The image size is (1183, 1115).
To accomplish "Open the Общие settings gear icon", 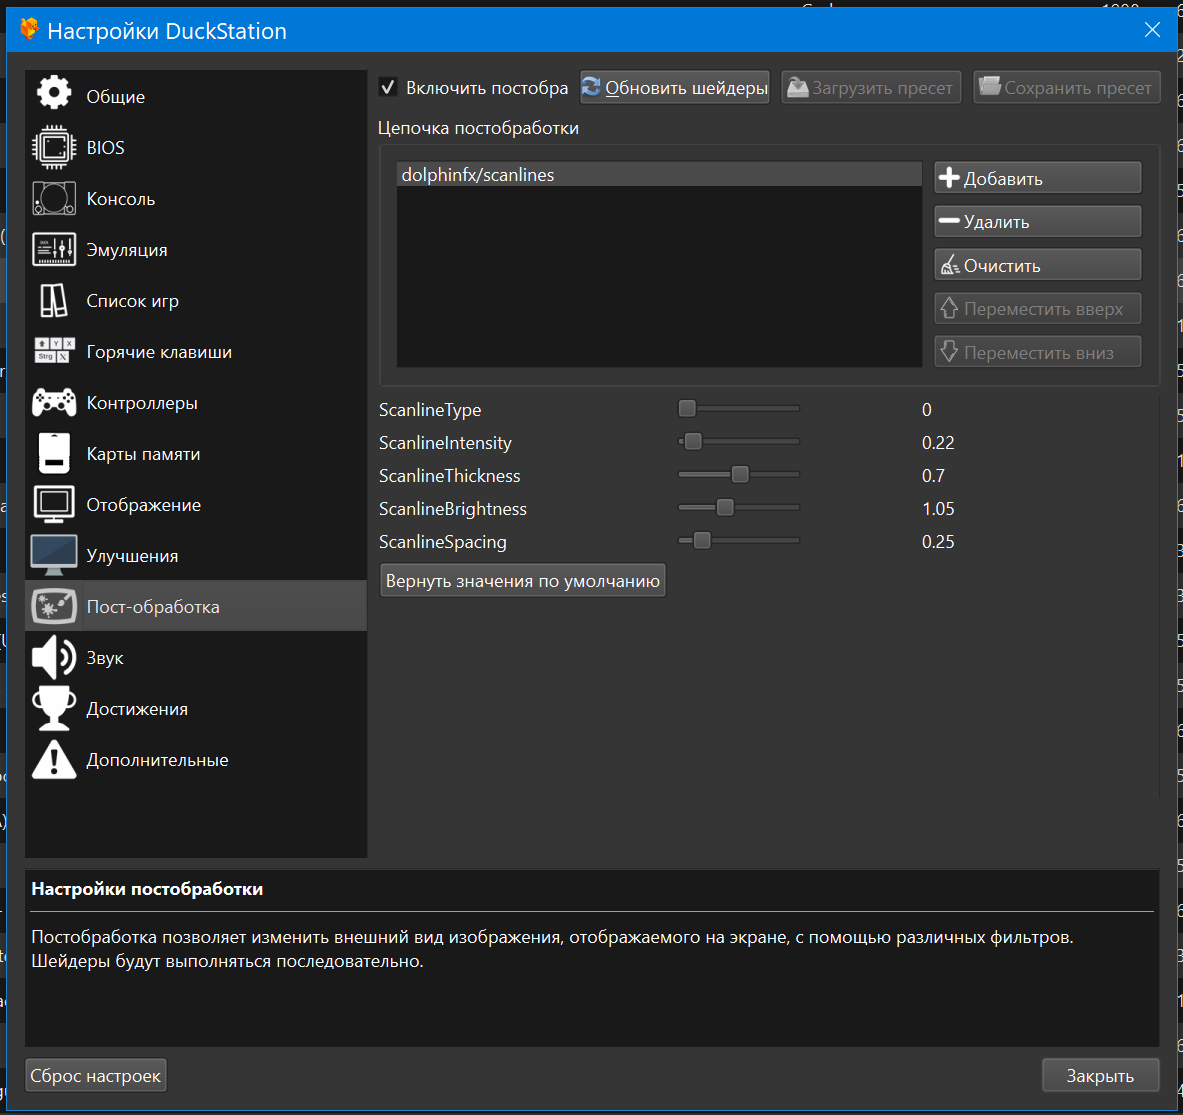I will [x=54, y=94].
